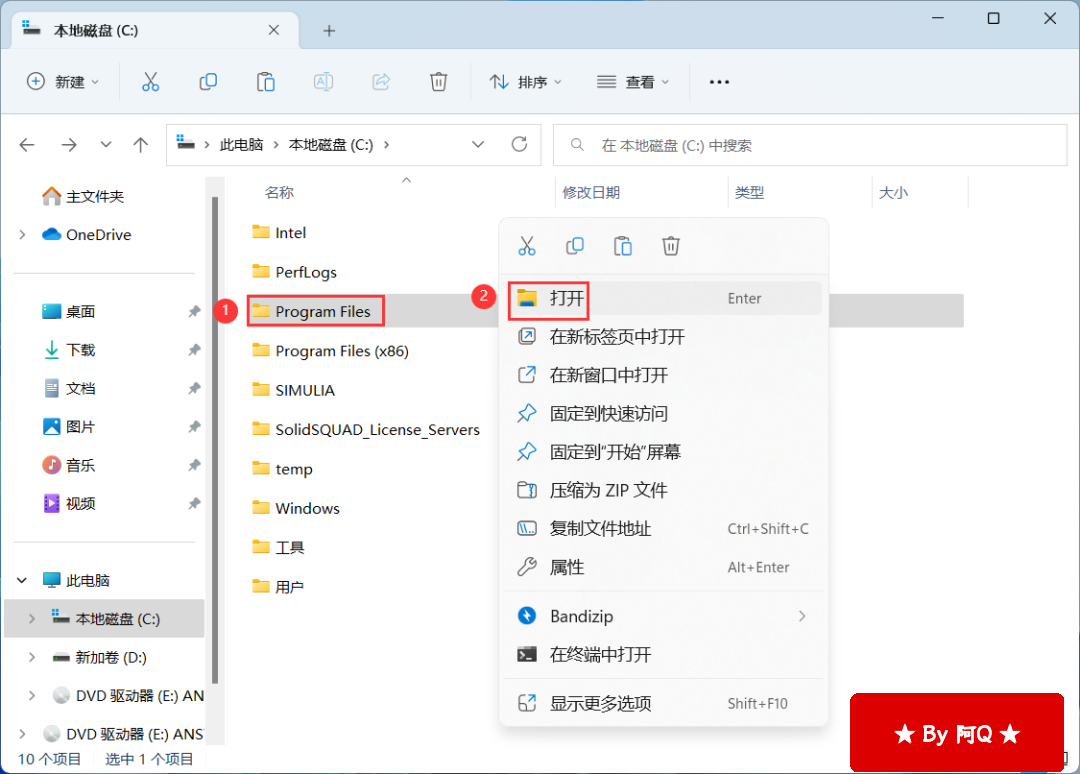
Task: Click the Copy icon in the context menu
Action: (x=575, y=246)
